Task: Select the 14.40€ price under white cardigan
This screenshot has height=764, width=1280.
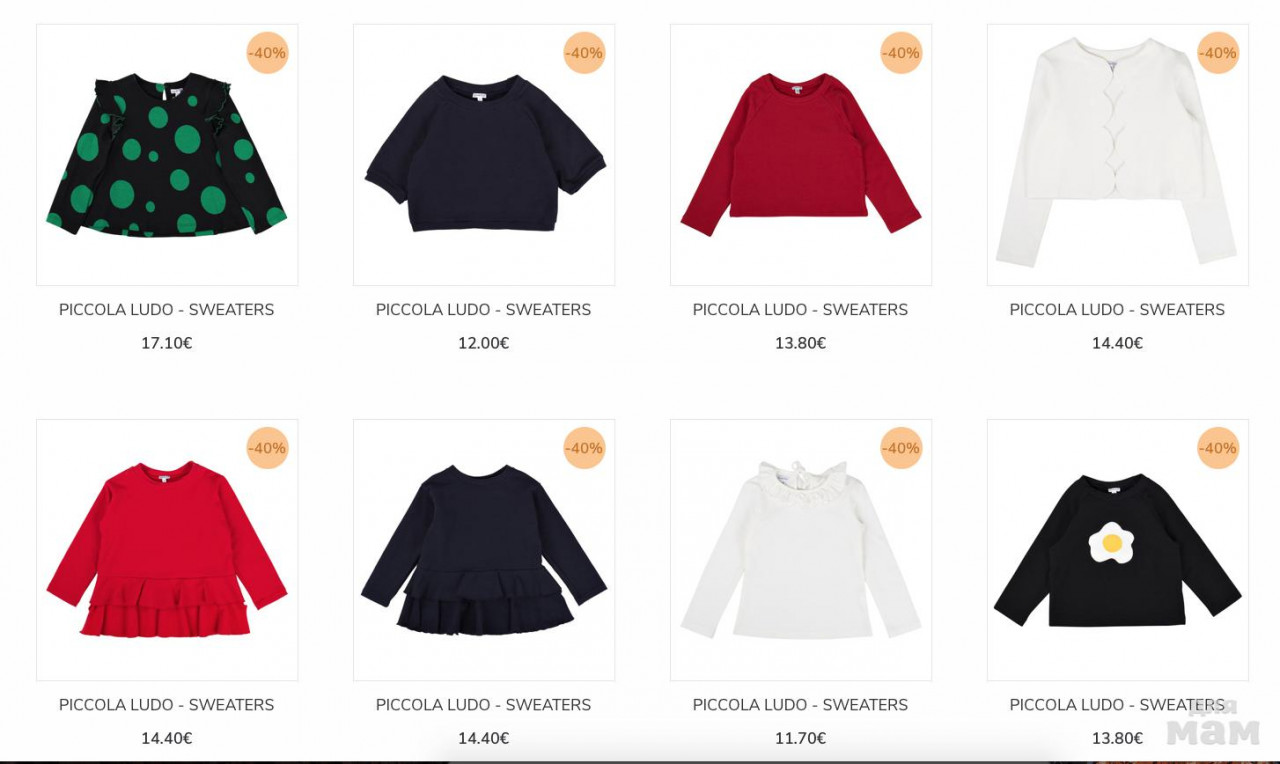Action: coord(1118,343)
